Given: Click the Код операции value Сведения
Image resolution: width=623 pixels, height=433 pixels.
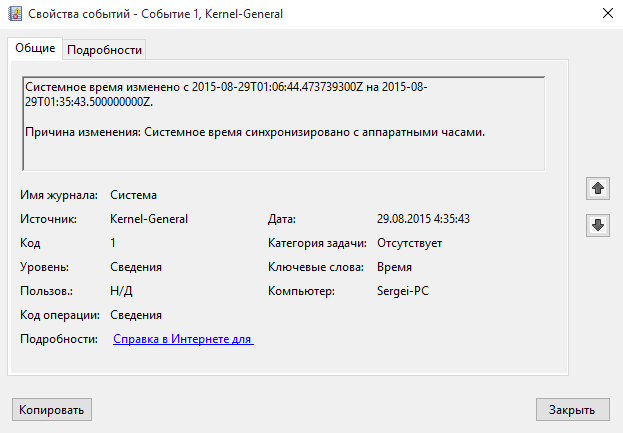Looking at the screenshot, I should pos(136,315).
